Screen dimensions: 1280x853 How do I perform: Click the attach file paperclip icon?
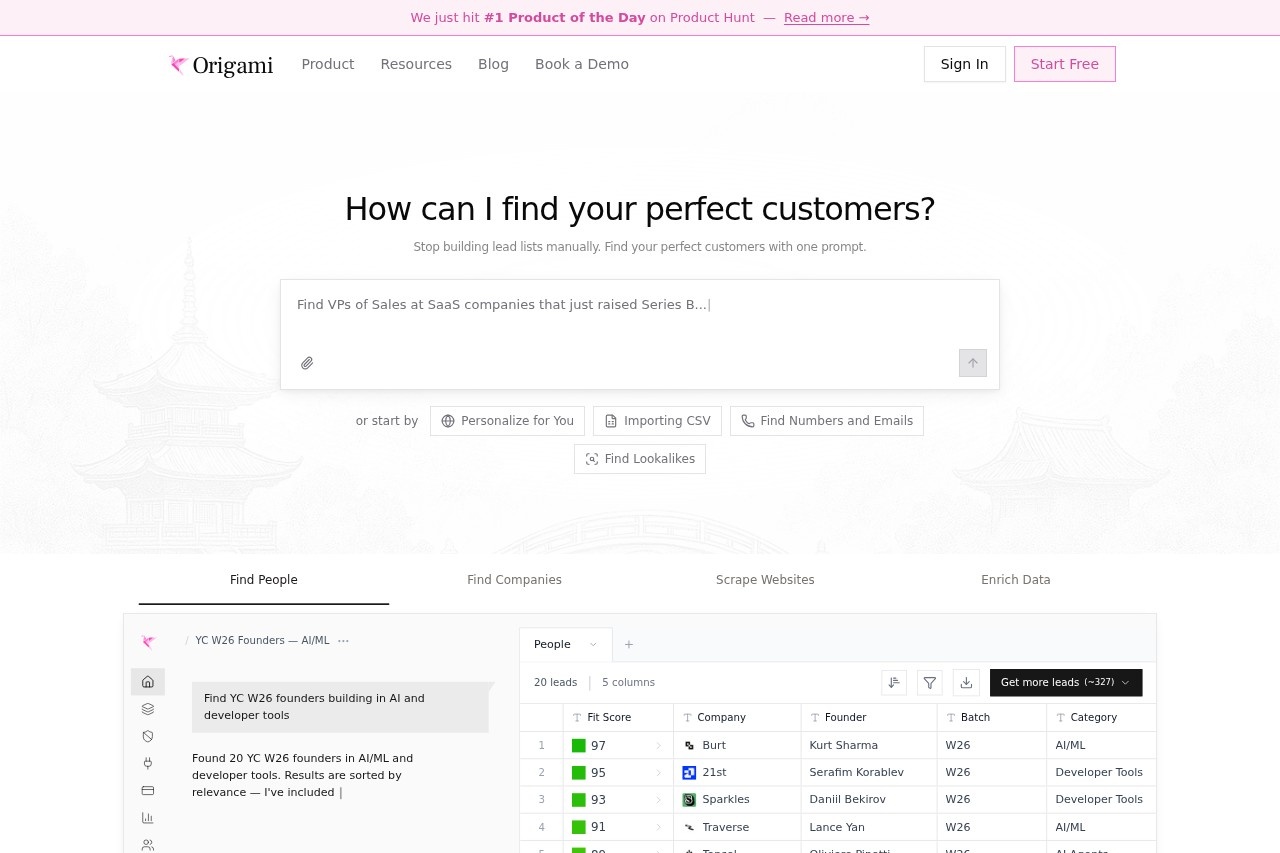(307, 363)
